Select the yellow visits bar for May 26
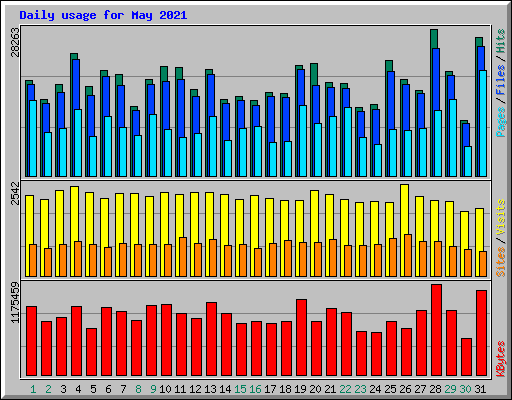The width and height of the screenshot is (512, 400). 404,209
